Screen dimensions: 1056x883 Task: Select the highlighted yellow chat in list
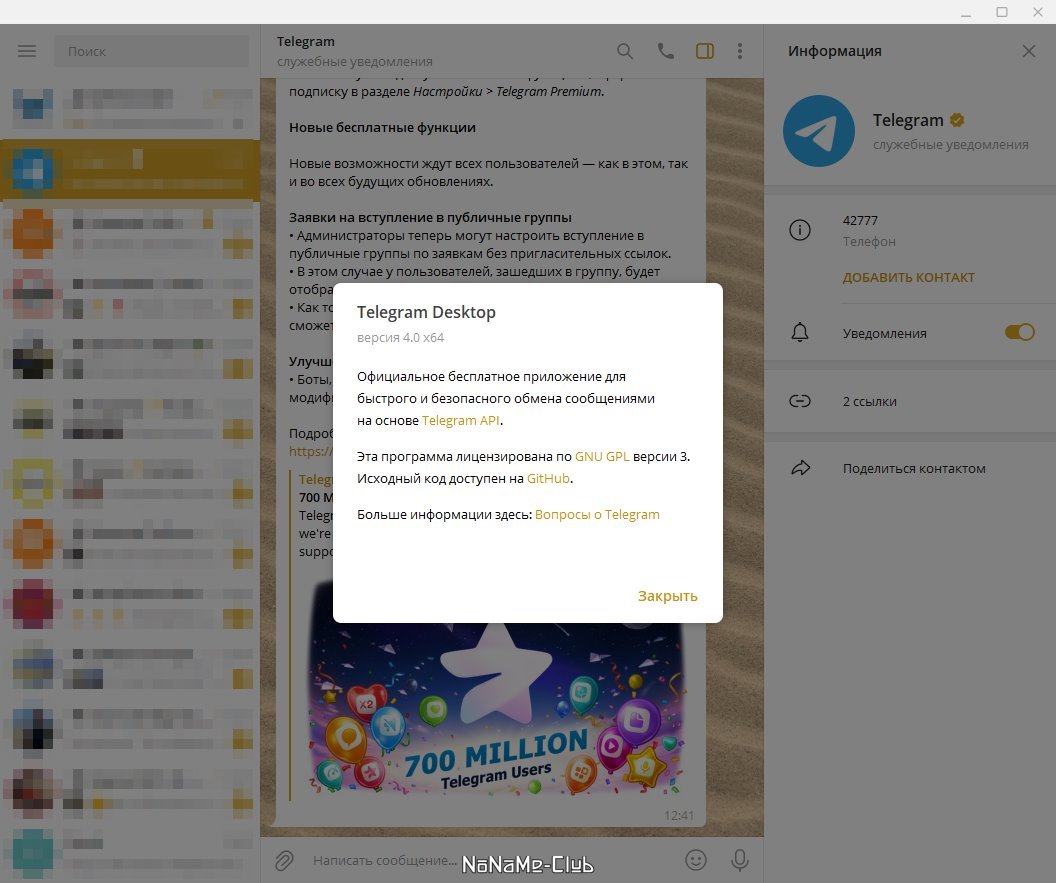pyautogui.click(x=130, y=170)
